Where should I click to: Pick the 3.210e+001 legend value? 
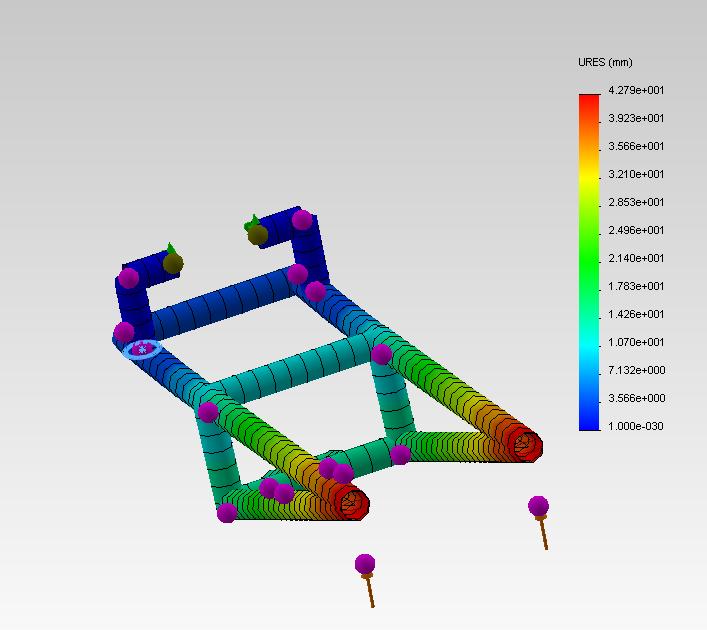(x=636, y=174)
